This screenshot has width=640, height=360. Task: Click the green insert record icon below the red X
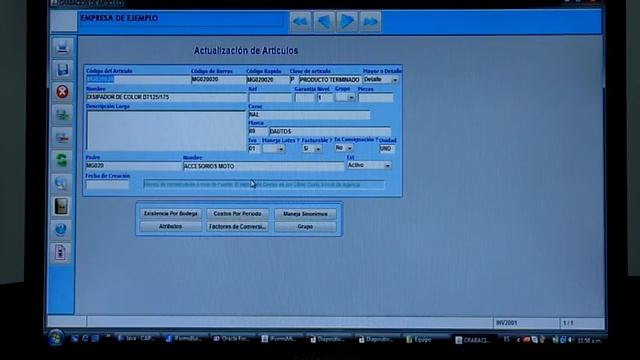tap(62, 115)
